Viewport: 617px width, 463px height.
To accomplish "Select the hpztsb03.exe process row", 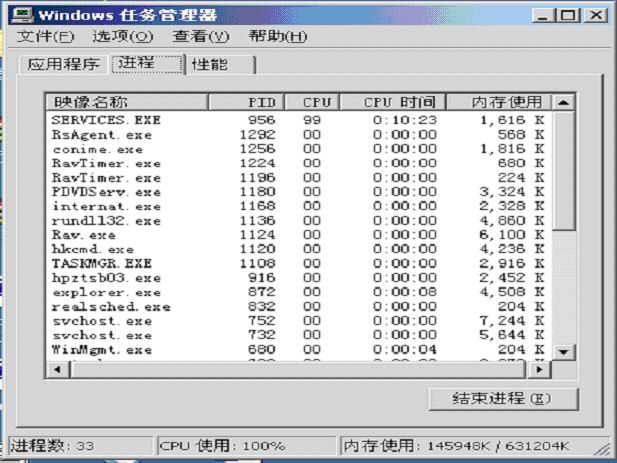I will coord(299,278).
